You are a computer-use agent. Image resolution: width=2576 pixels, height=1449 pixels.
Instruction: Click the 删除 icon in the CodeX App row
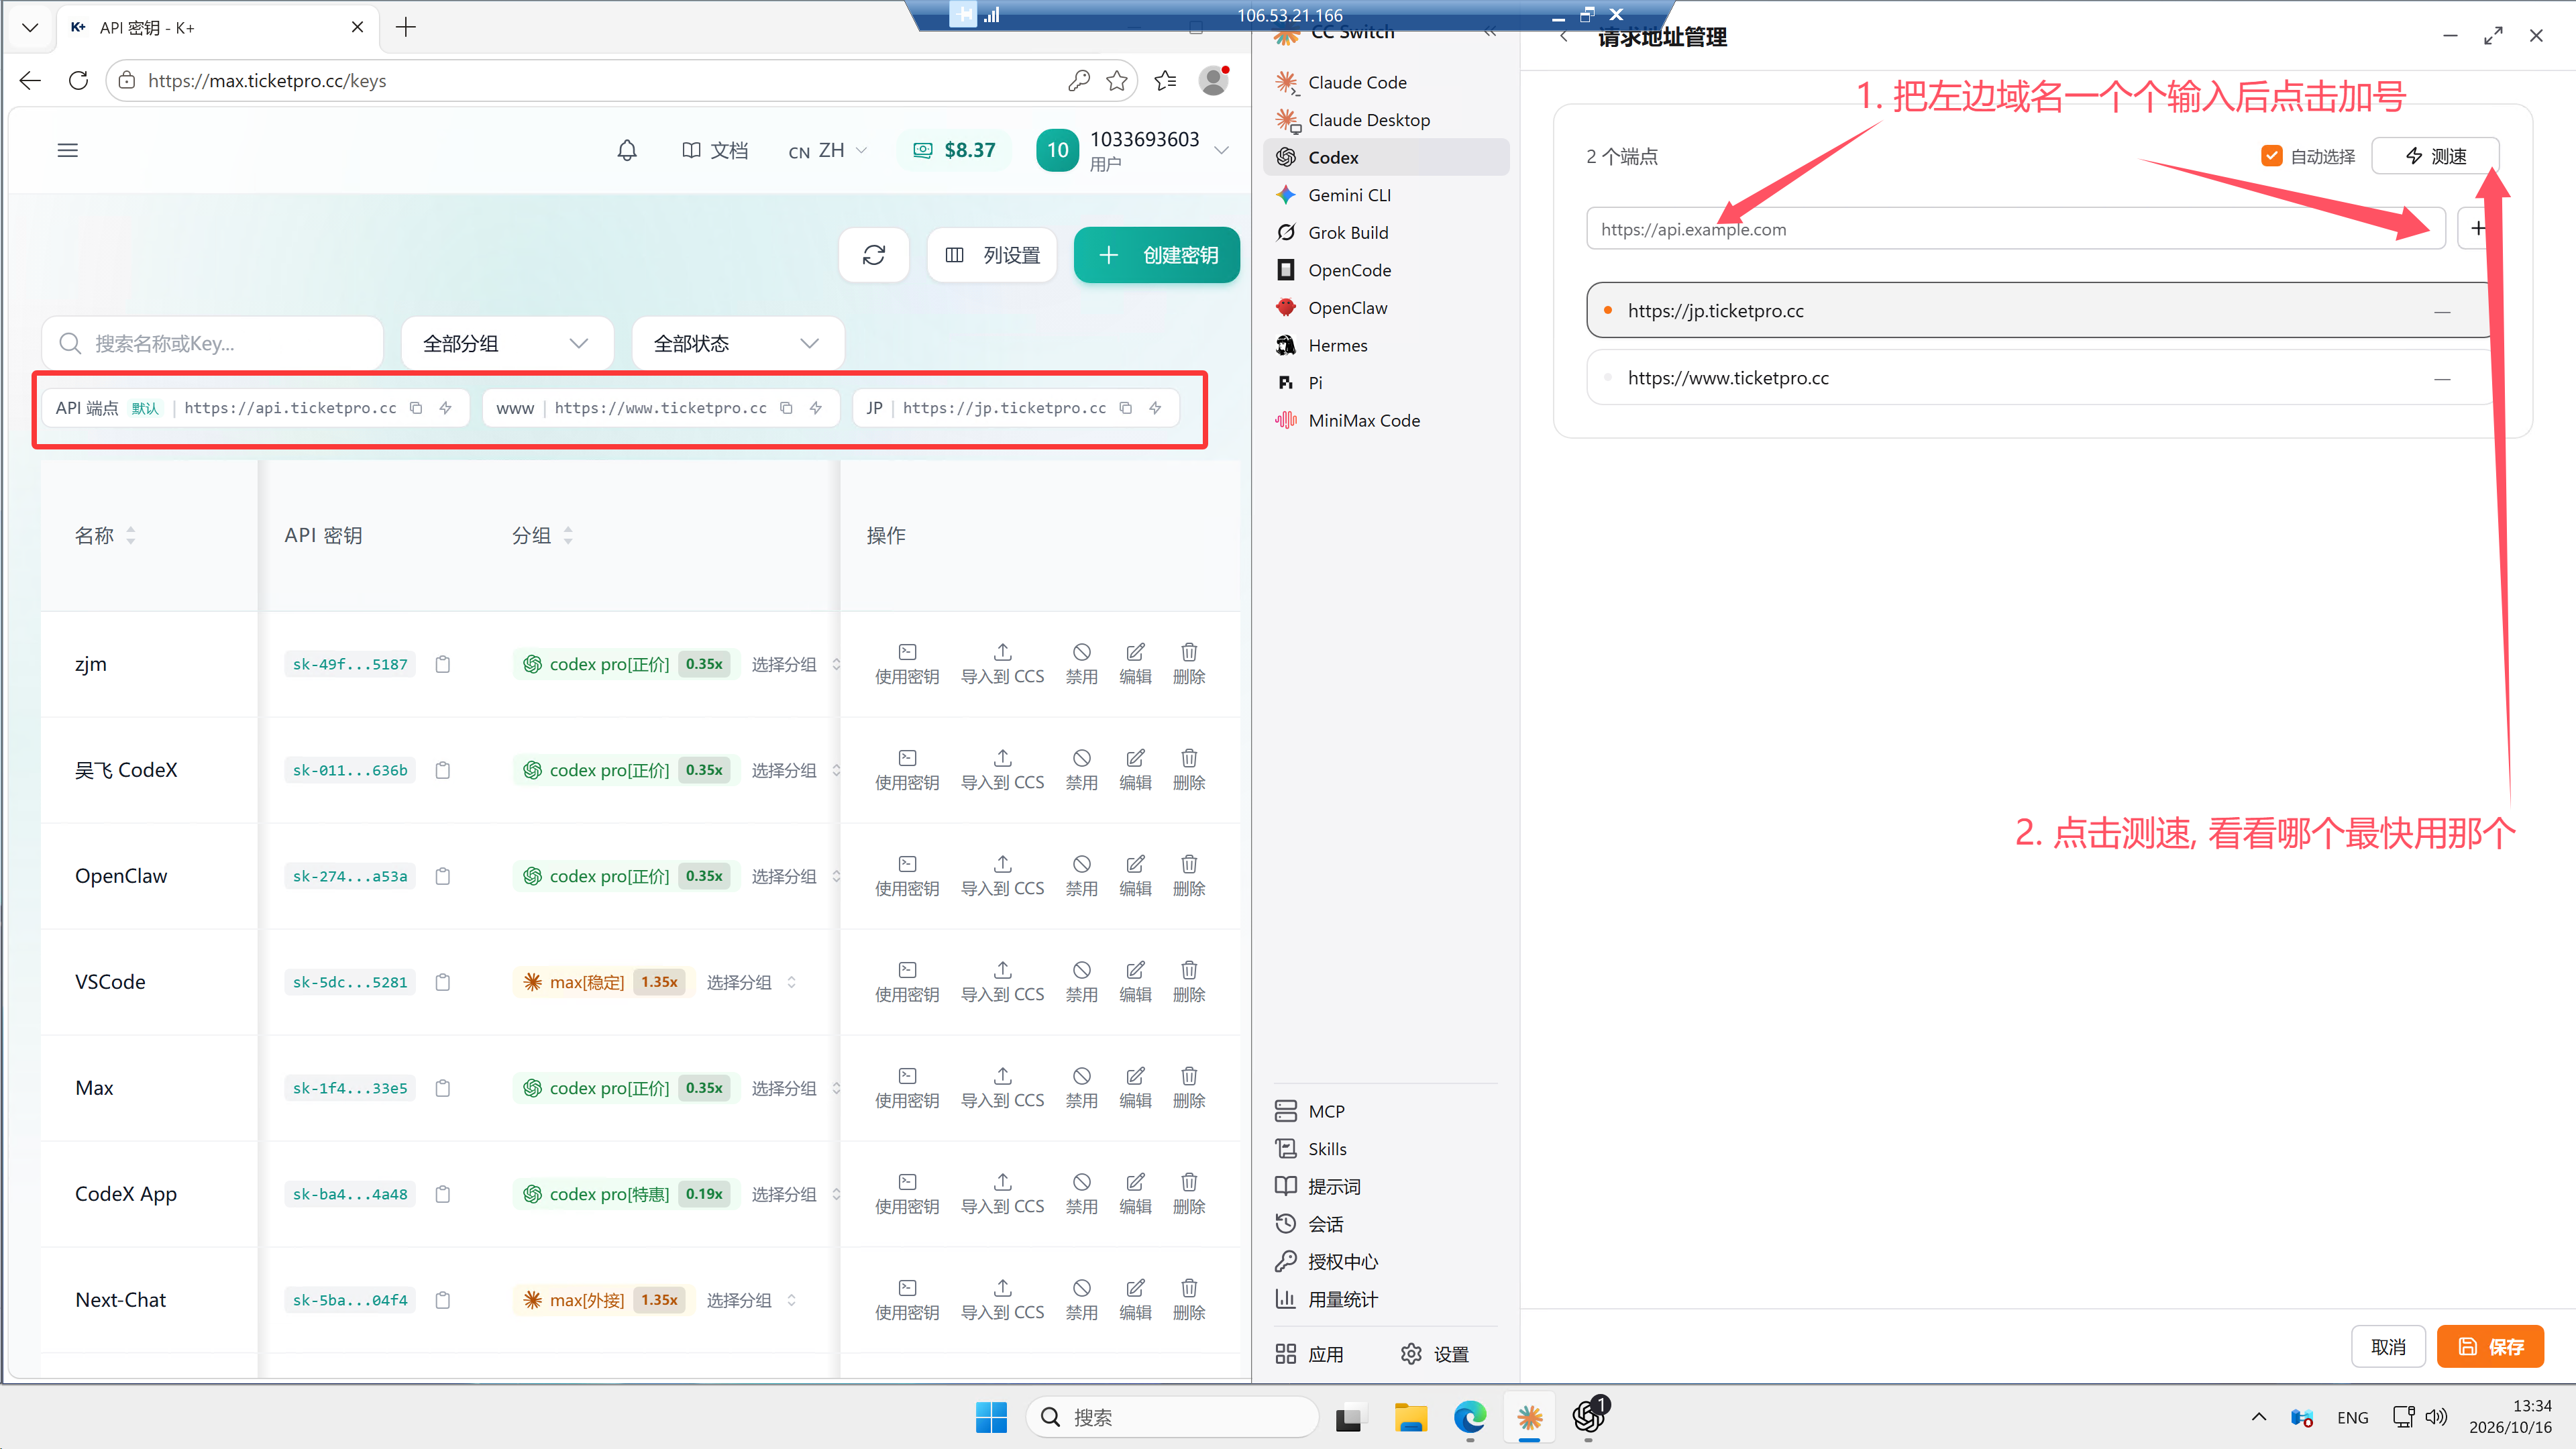1189,1193
